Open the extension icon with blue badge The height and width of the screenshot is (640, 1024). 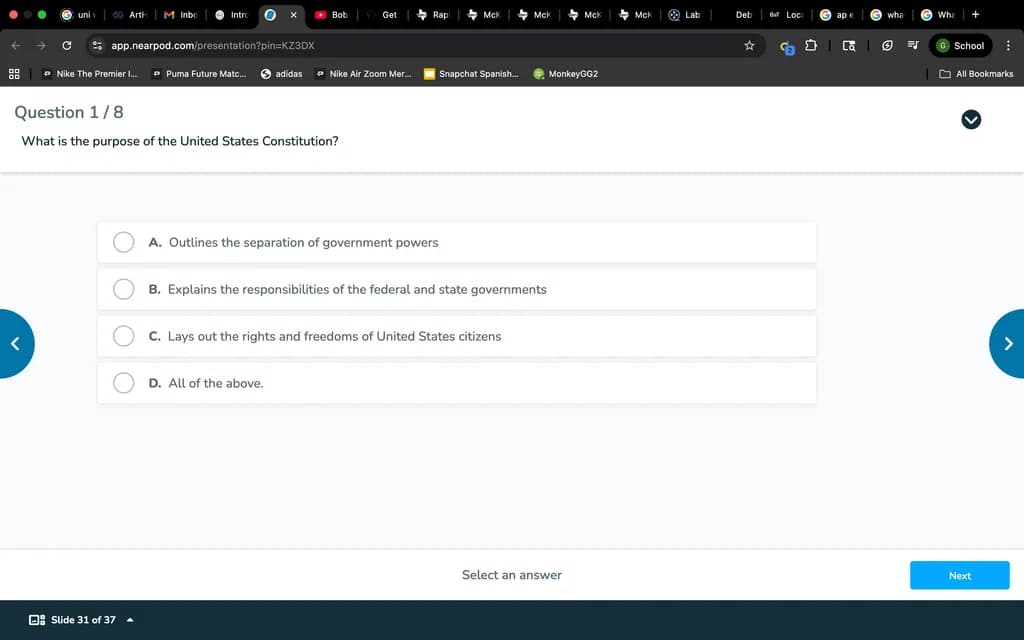787,47
